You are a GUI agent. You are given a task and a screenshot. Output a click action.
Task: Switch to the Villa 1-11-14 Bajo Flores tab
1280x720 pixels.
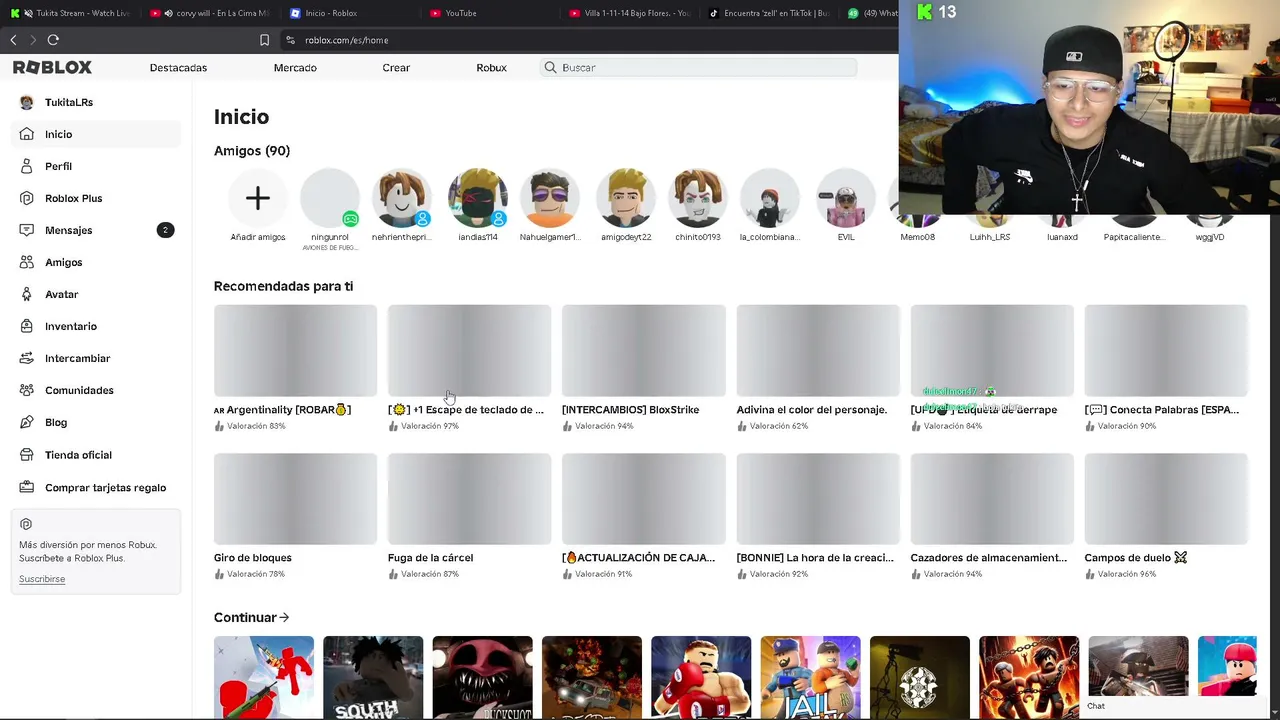pos(630,13)
